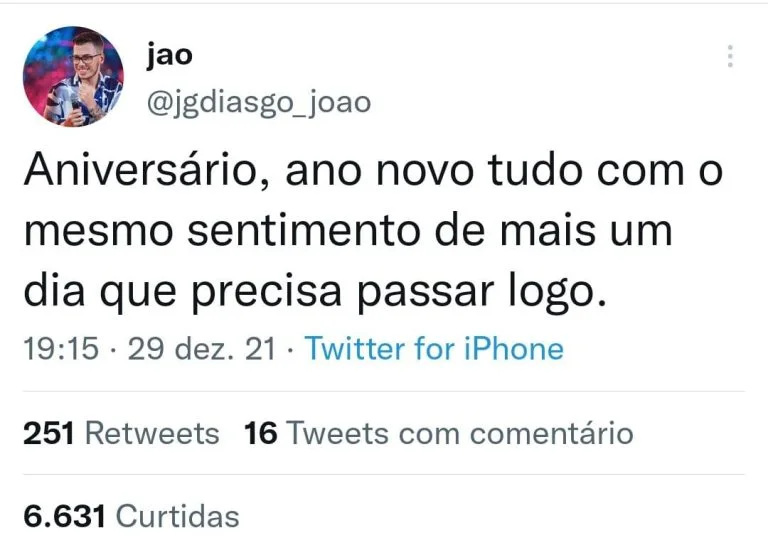Open Tweets com comentário list
Image resolution: width=768 pixels, height=545 pixels.
point(460,434)
